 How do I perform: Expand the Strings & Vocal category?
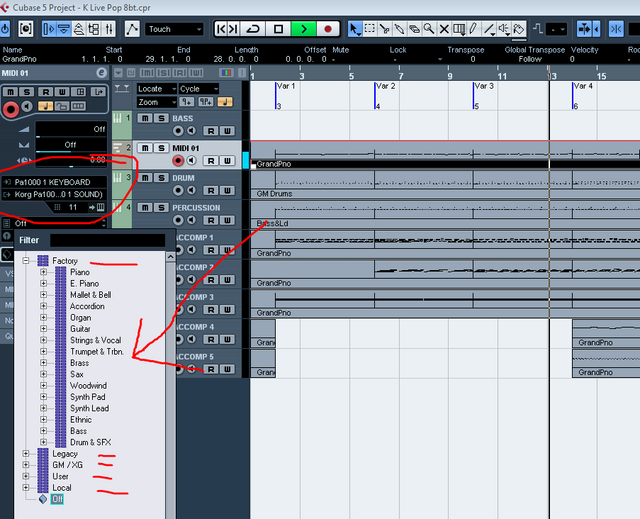coord(44,340)
